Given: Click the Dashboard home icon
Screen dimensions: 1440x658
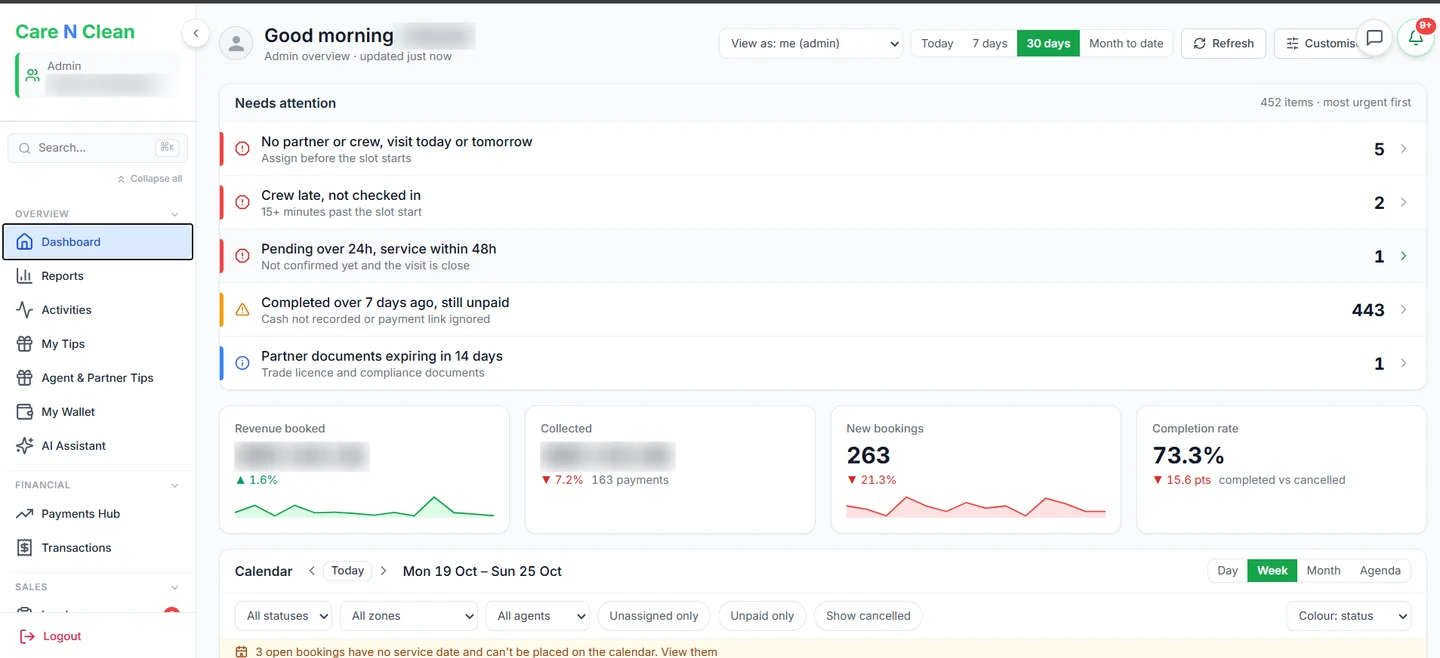Looking at the screenshot, I should (25, 242).
